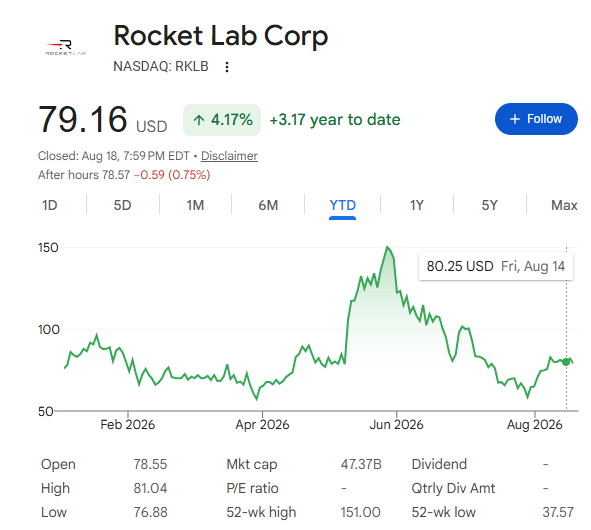The height and width of the screenshot is (530, 591).
Task: Select the 6M time range tab
Action: tap(268, 205)
